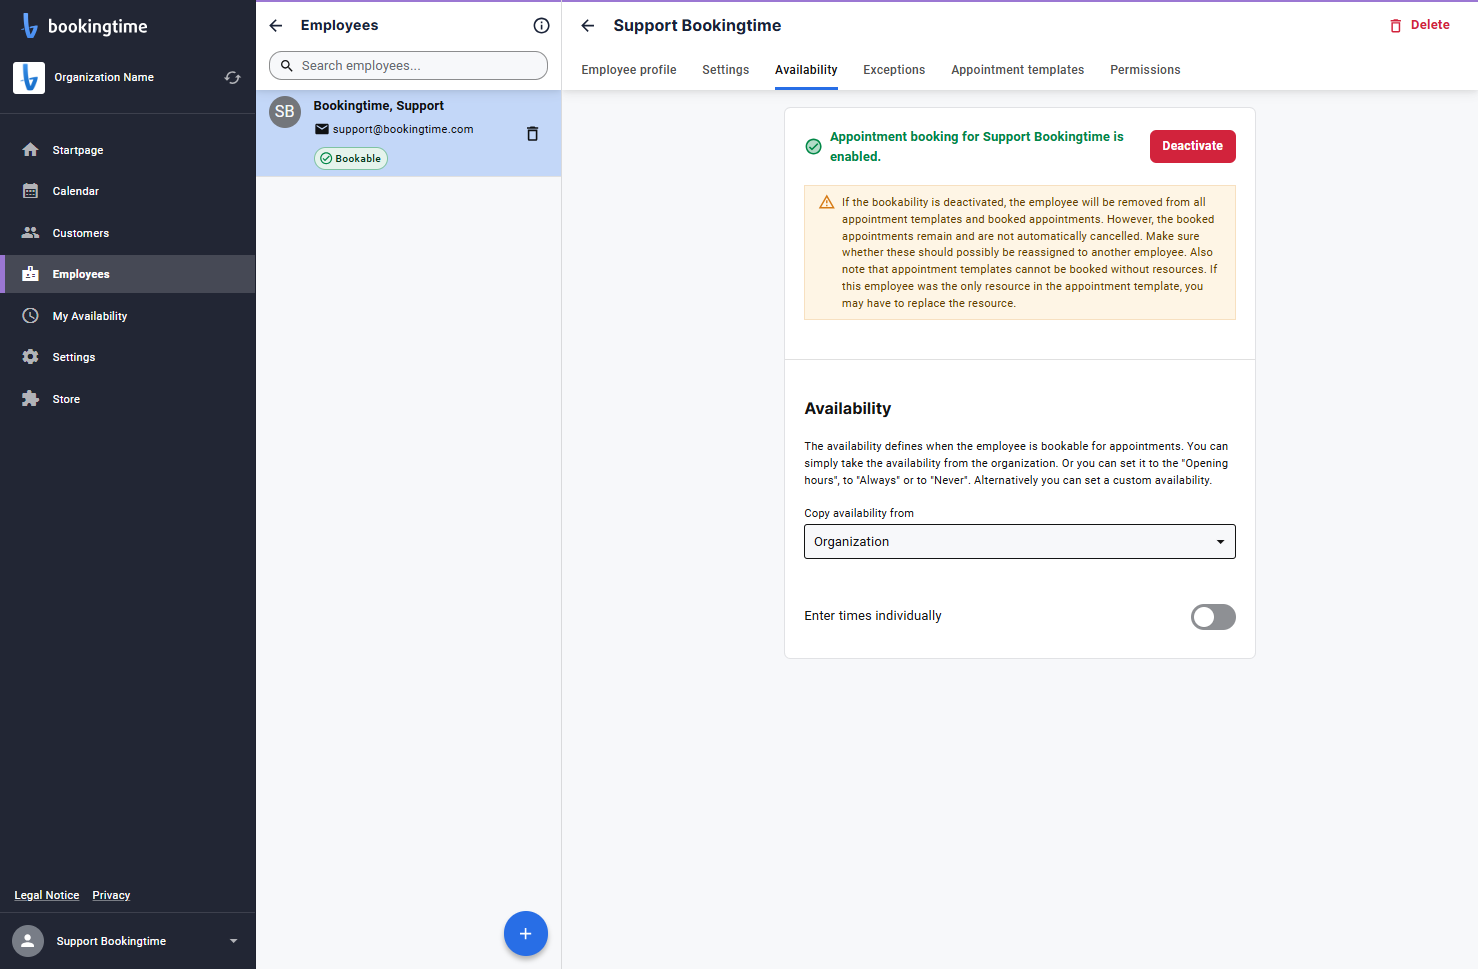
Task: Click the orange warning triangle icon
Action: [x=827, y=202]
